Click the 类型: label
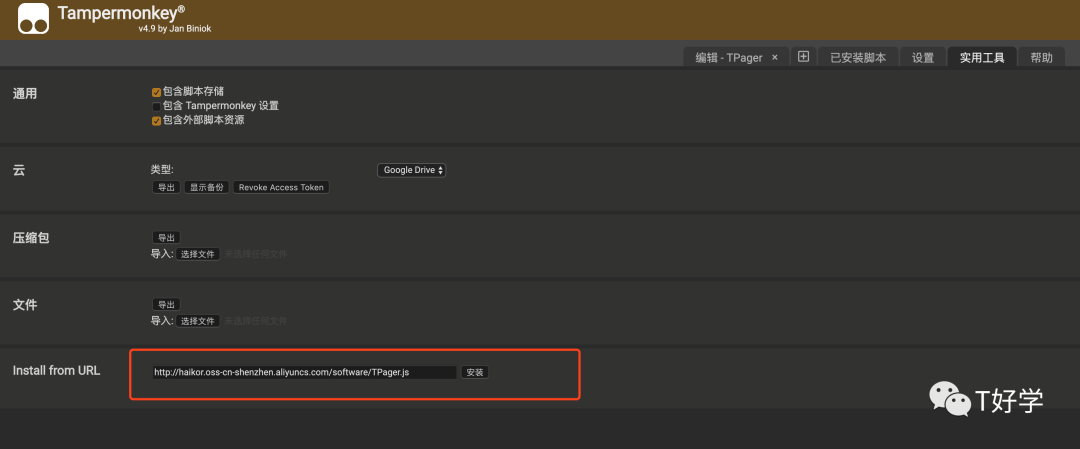Viewport: 1080px width, 449px height. pyautogui.click(x=163, y=170)
